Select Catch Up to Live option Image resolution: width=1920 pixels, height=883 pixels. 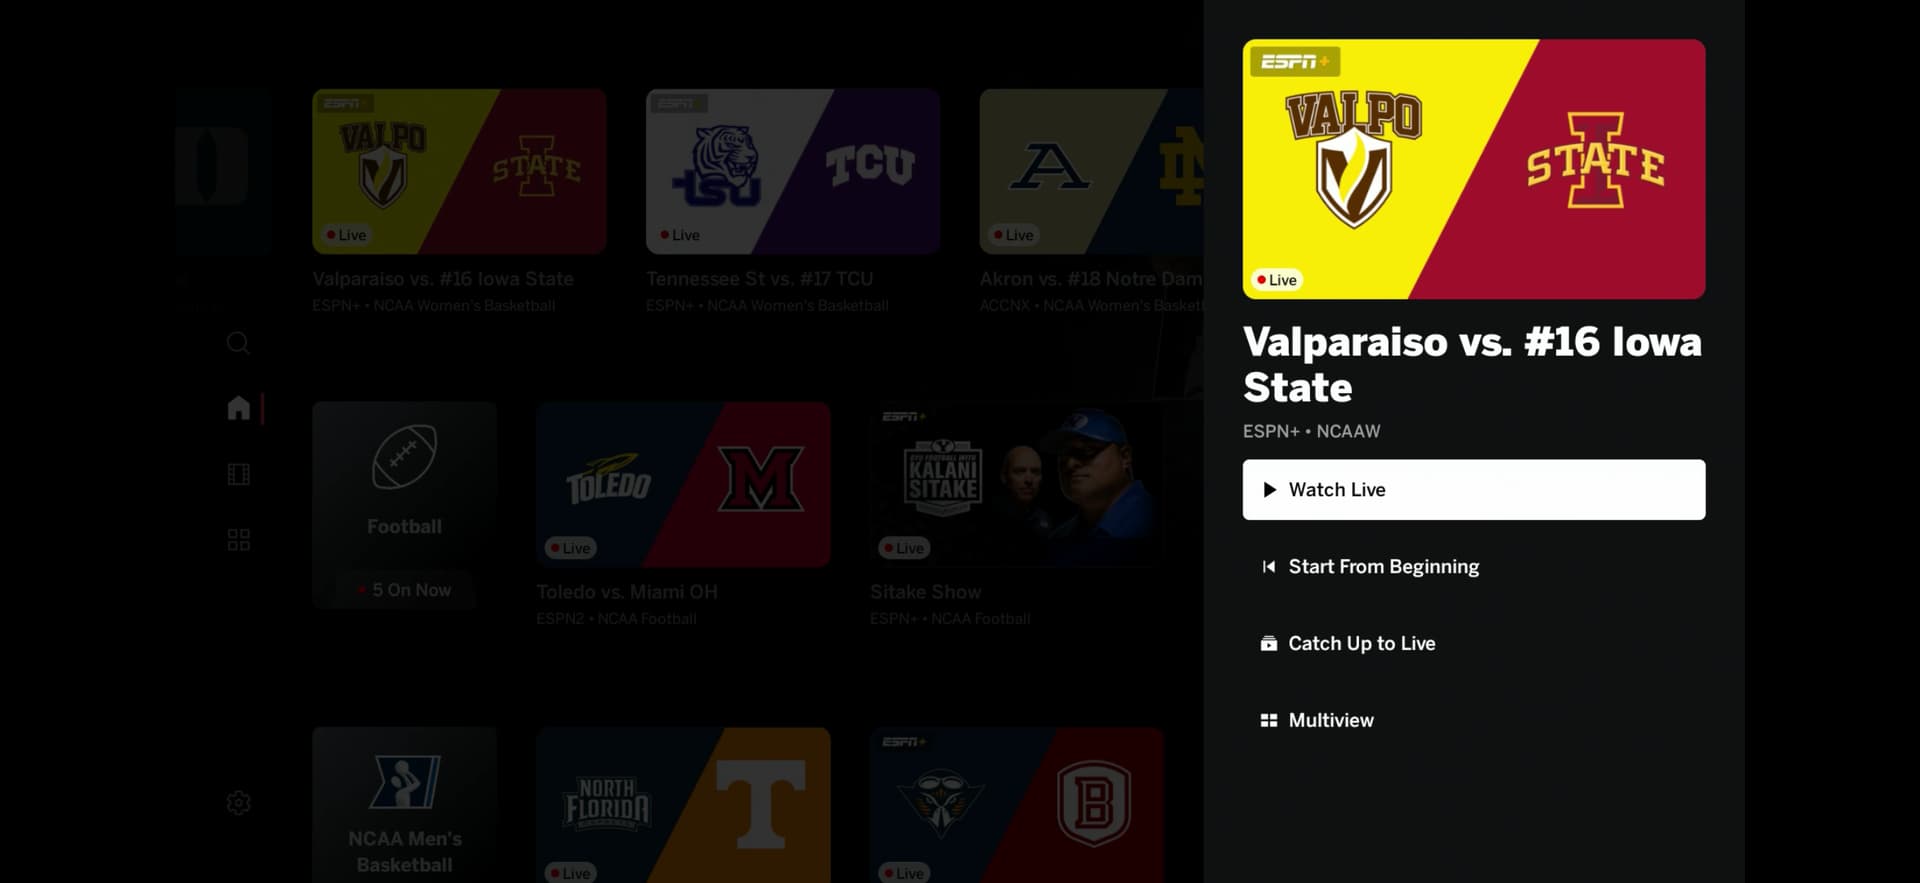[1473, 643]
